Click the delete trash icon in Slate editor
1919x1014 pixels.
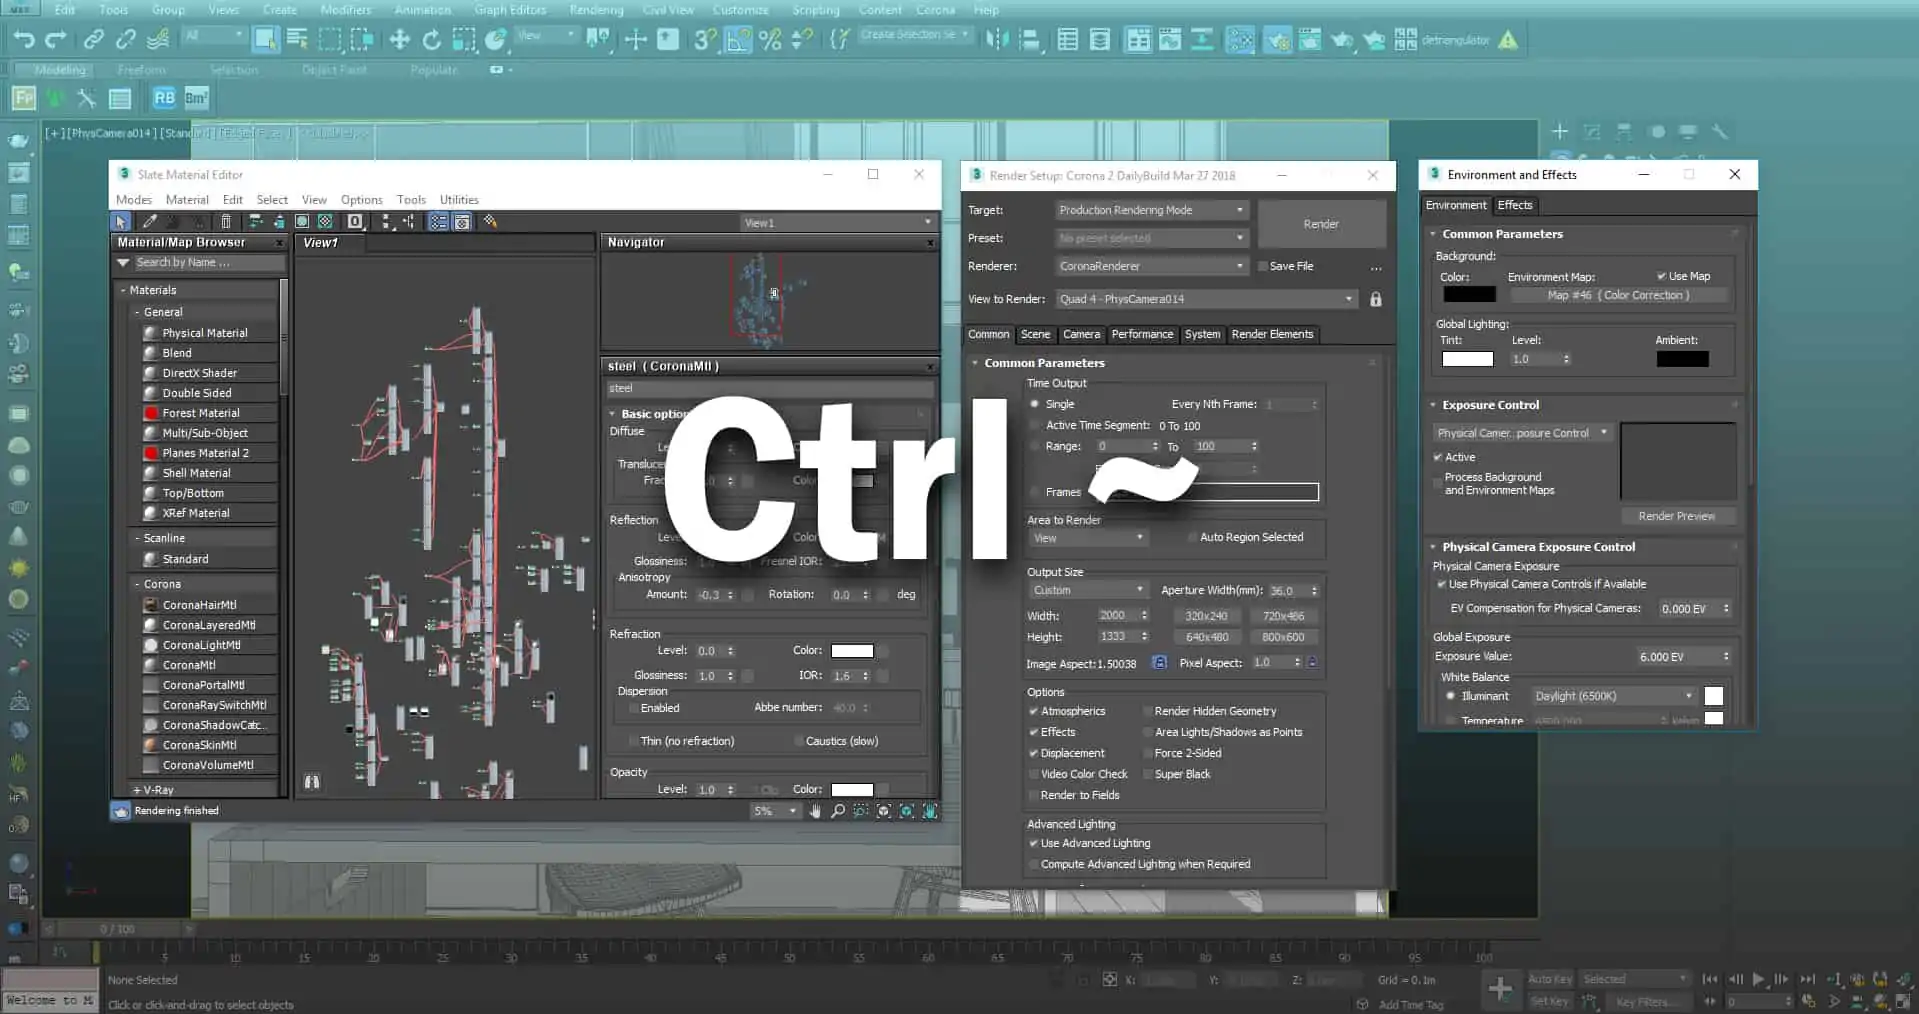point(226,222)
